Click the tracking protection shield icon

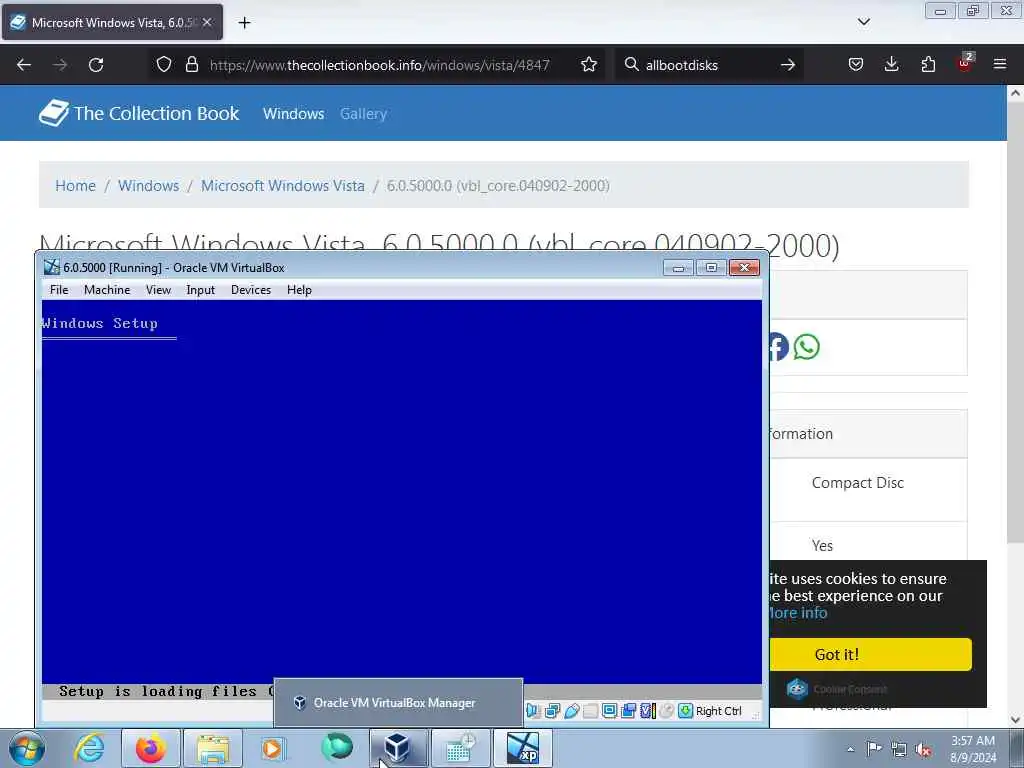click(164, 65)
